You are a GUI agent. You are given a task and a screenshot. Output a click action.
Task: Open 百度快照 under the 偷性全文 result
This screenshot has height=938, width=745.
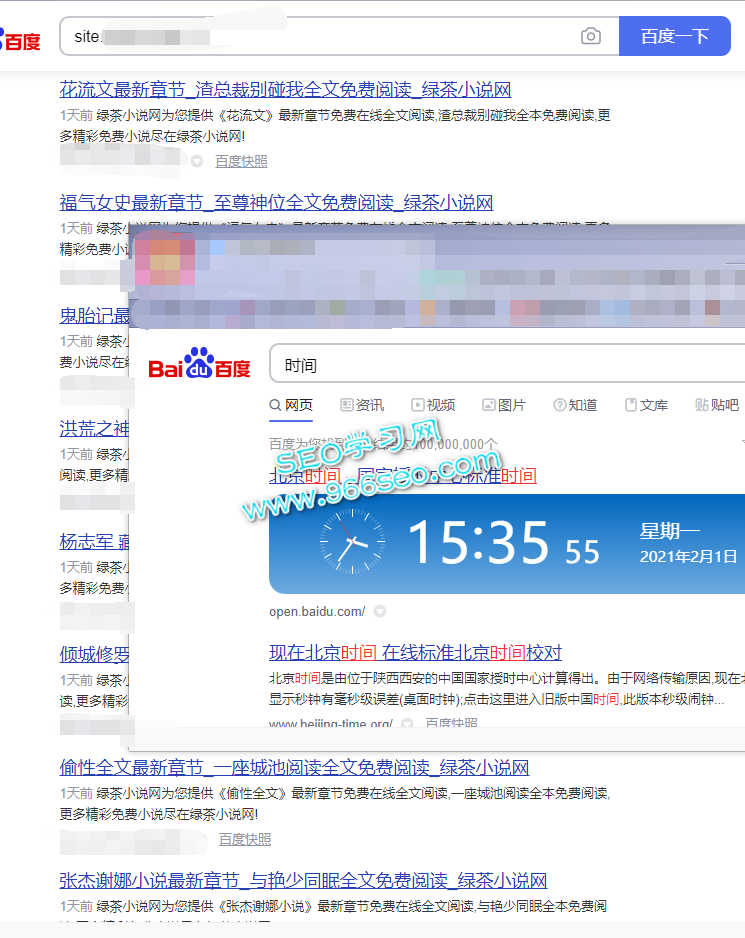pyautogui.click(x=245, y=840)
